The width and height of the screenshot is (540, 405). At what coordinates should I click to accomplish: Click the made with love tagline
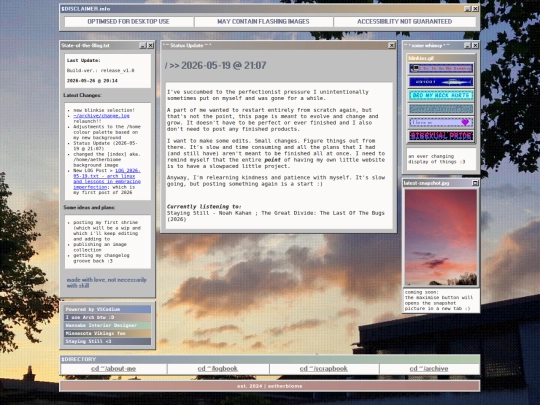tap(106, 283)
